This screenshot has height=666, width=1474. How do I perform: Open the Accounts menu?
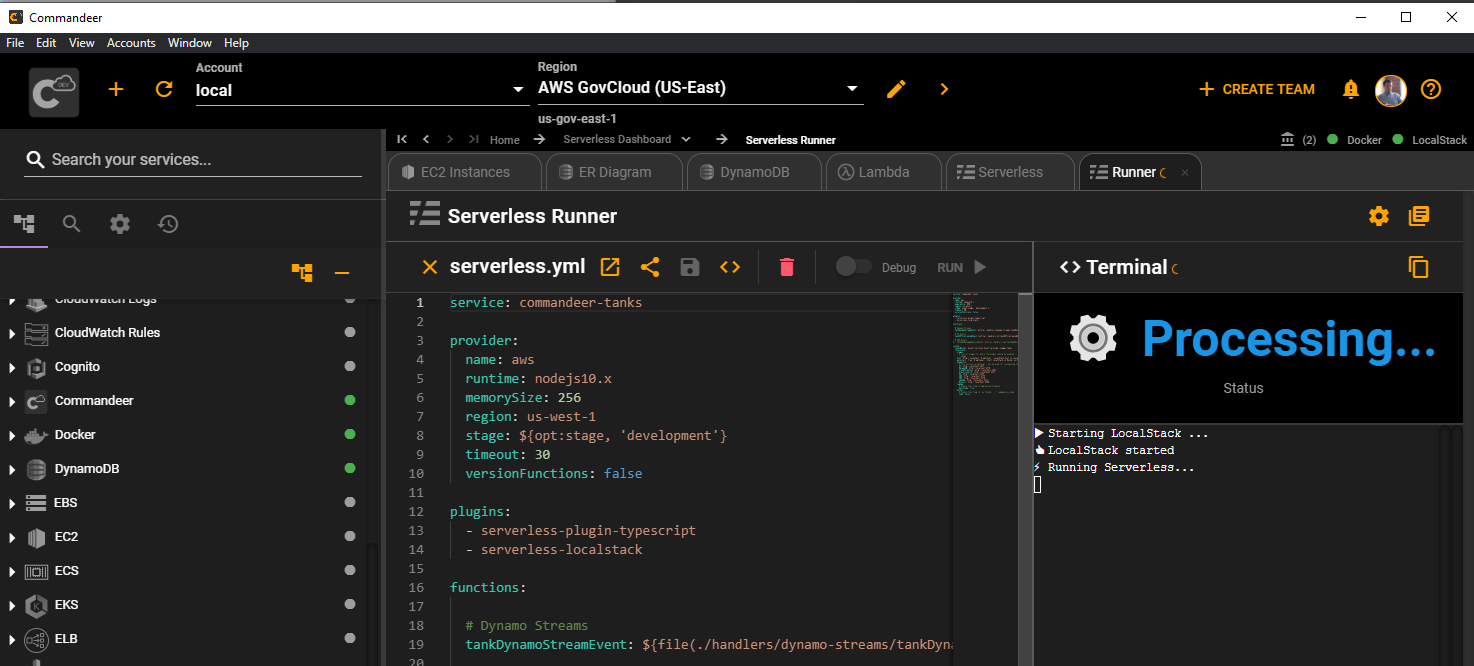131,43
